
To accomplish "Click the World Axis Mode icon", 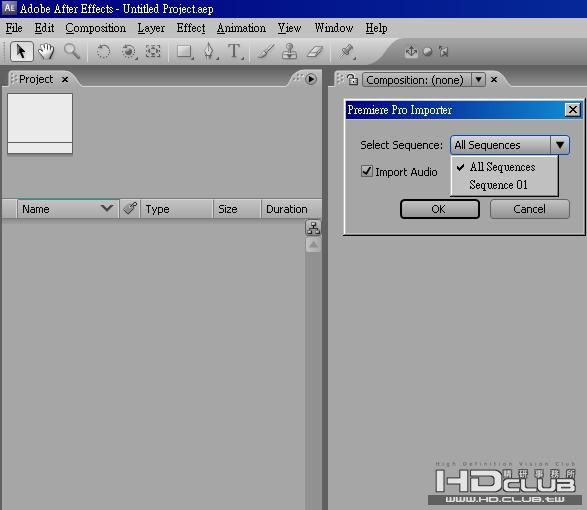I will pos(427,52).
